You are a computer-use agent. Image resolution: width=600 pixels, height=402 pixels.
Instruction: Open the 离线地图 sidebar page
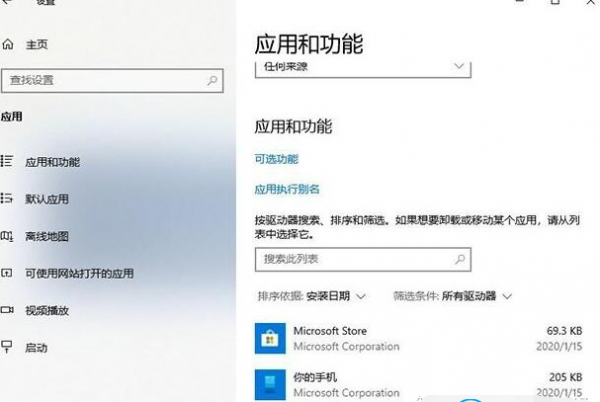(47, 236)
